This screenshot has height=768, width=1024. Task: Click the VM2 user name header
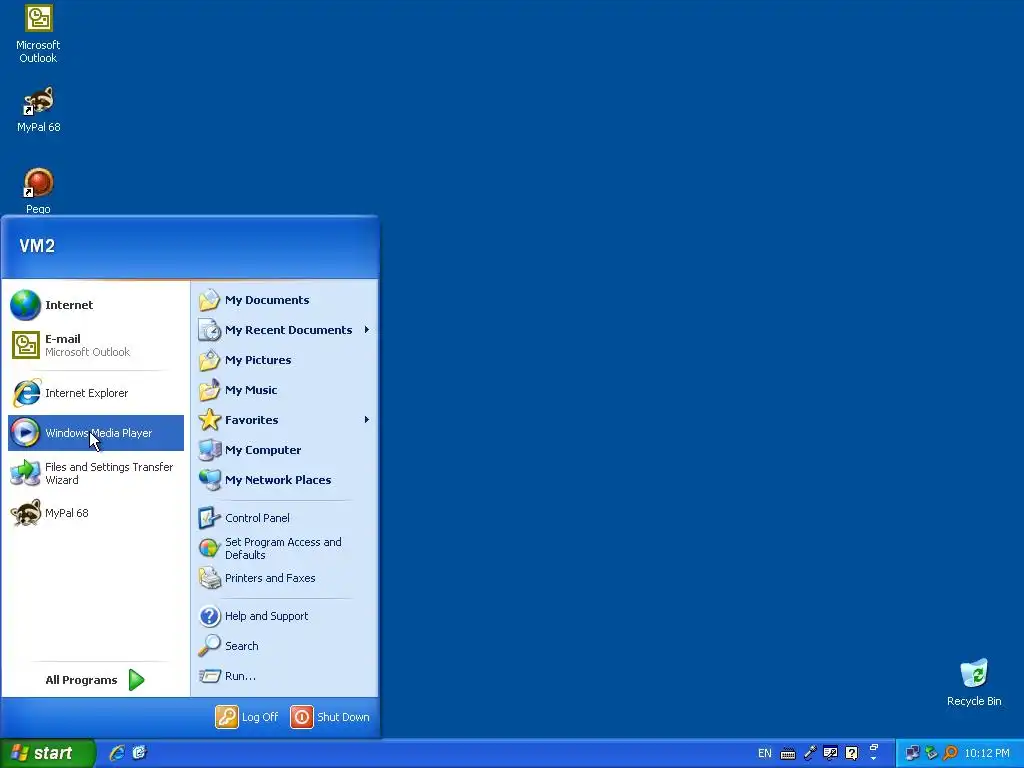[37, 246]
